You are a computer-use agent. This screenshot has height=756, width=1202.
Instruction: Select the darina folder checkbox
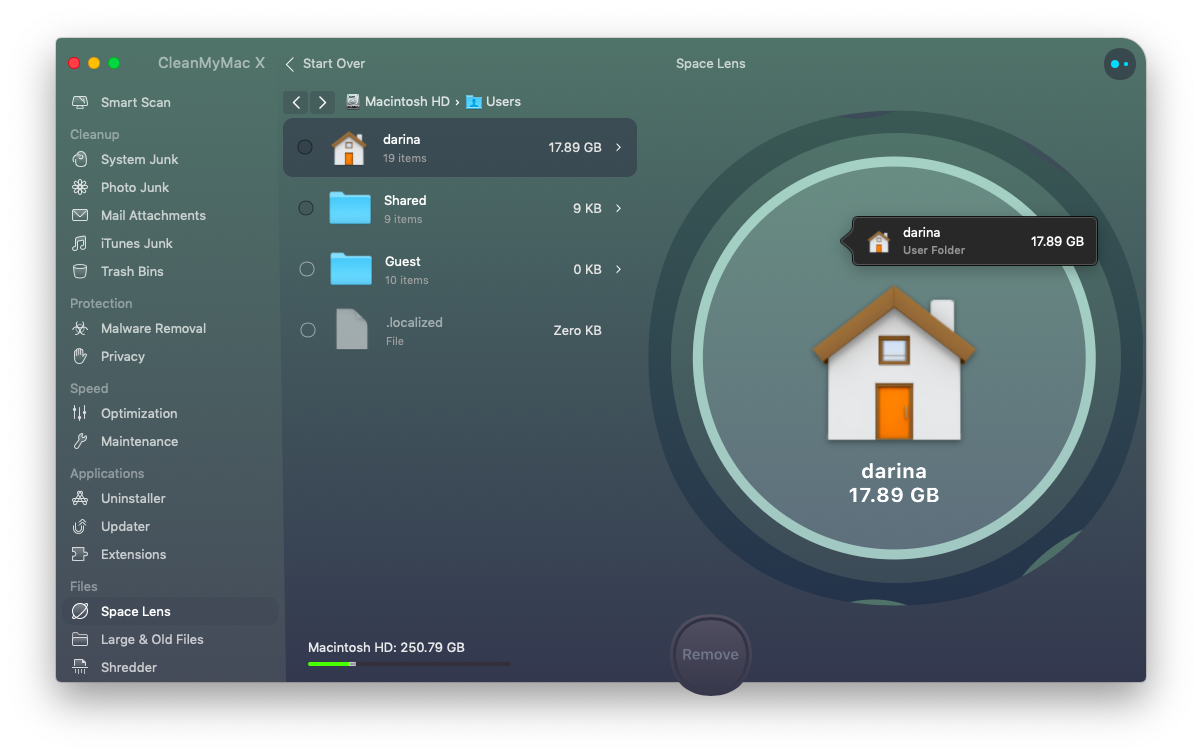306,147
